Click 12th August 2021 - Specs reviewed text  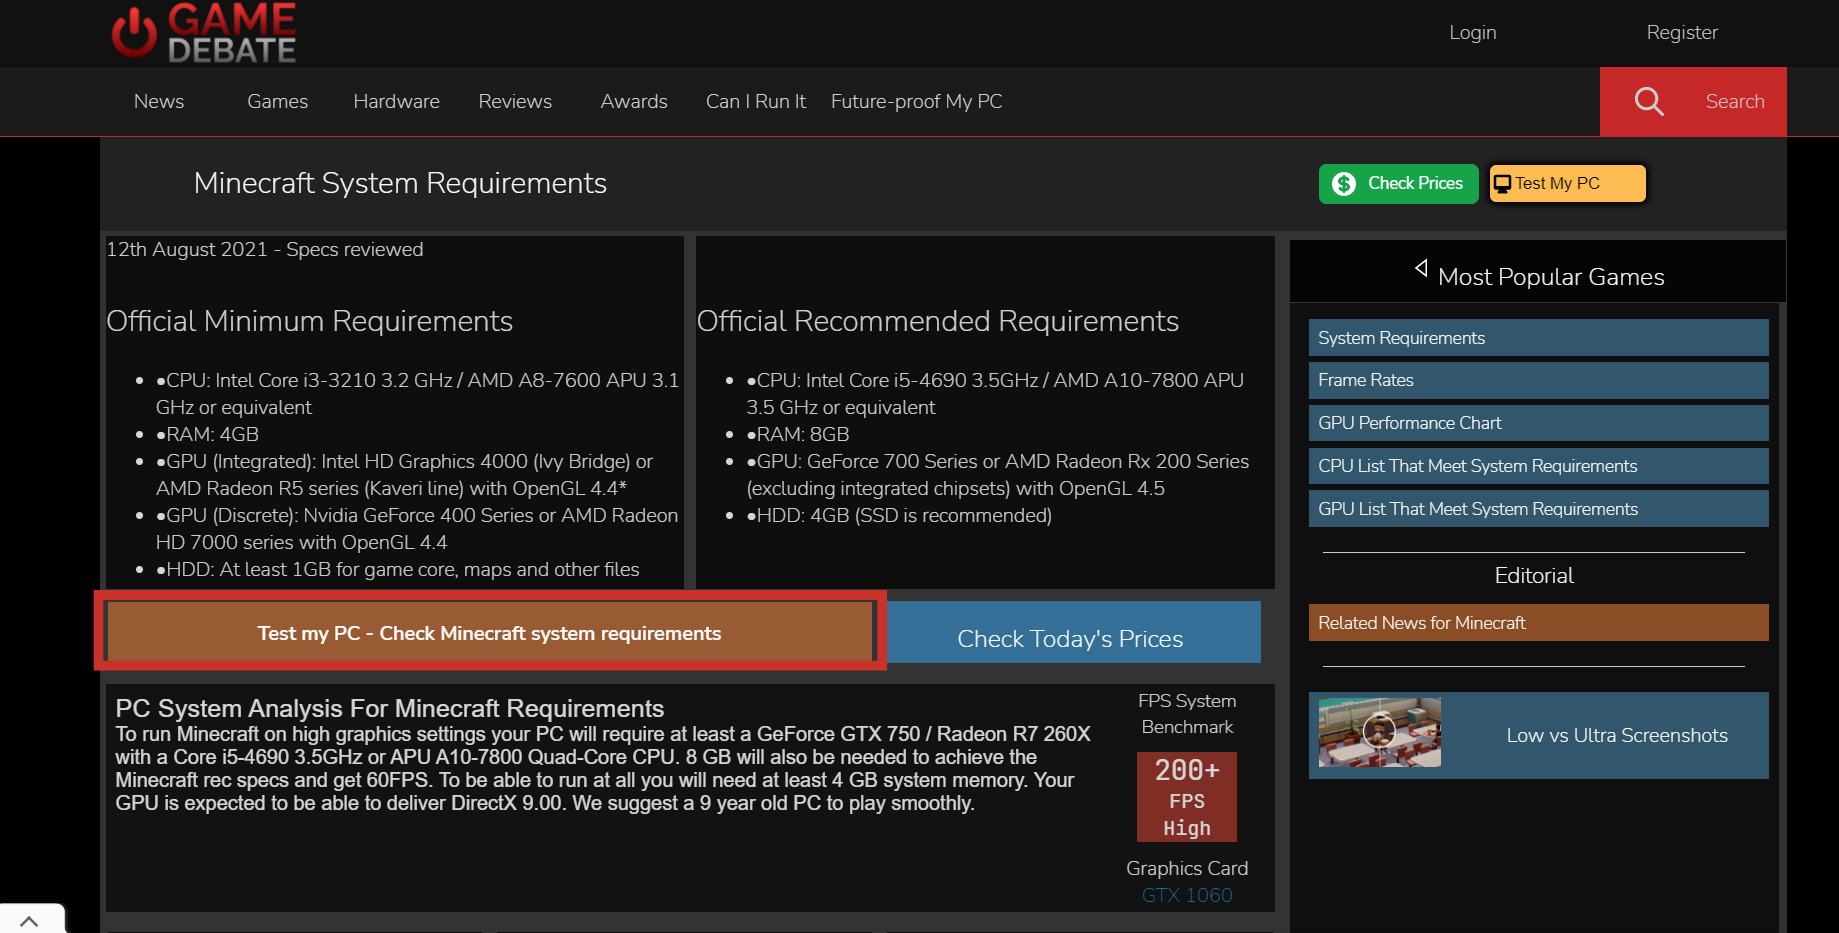pyautogui.click(x=265, y=249)
